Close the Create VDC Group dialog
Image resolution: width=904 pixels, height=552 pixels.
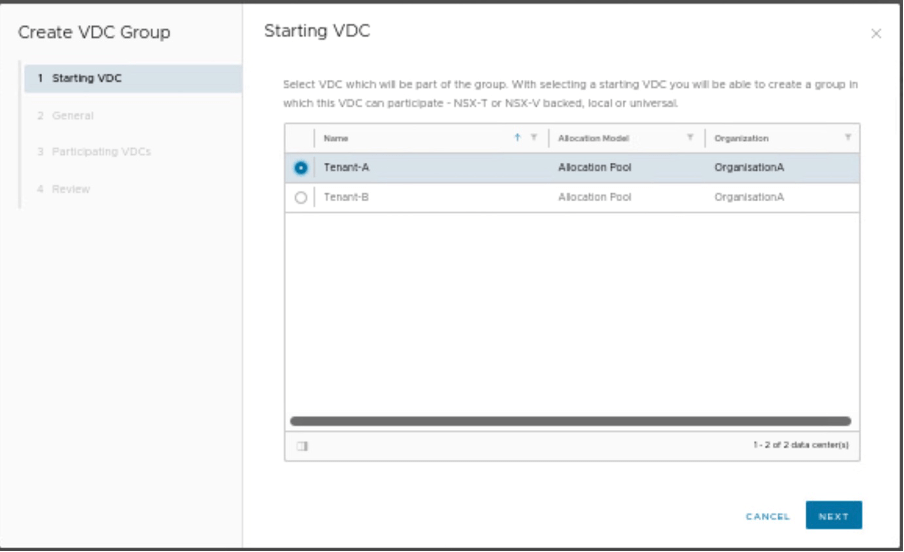click(876, 34)
